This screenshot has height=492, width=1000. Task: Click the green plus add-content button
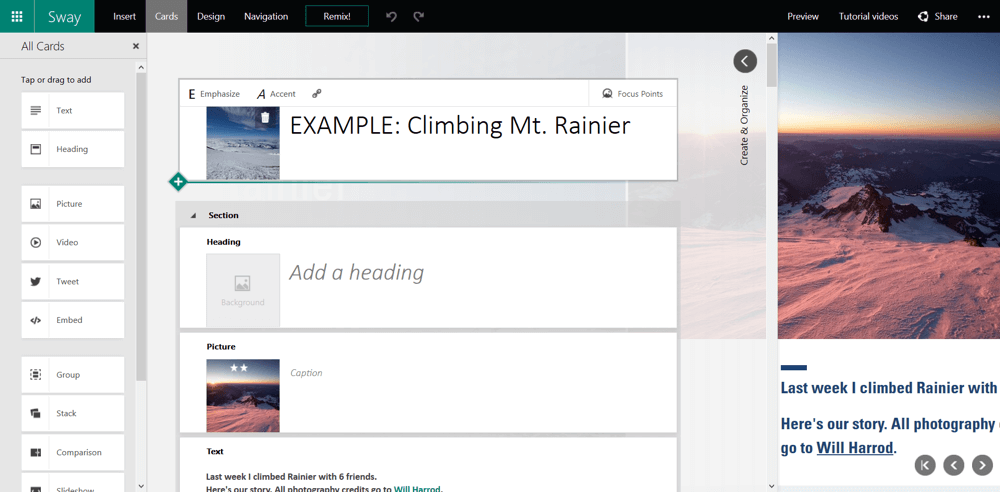pos(177,182)
